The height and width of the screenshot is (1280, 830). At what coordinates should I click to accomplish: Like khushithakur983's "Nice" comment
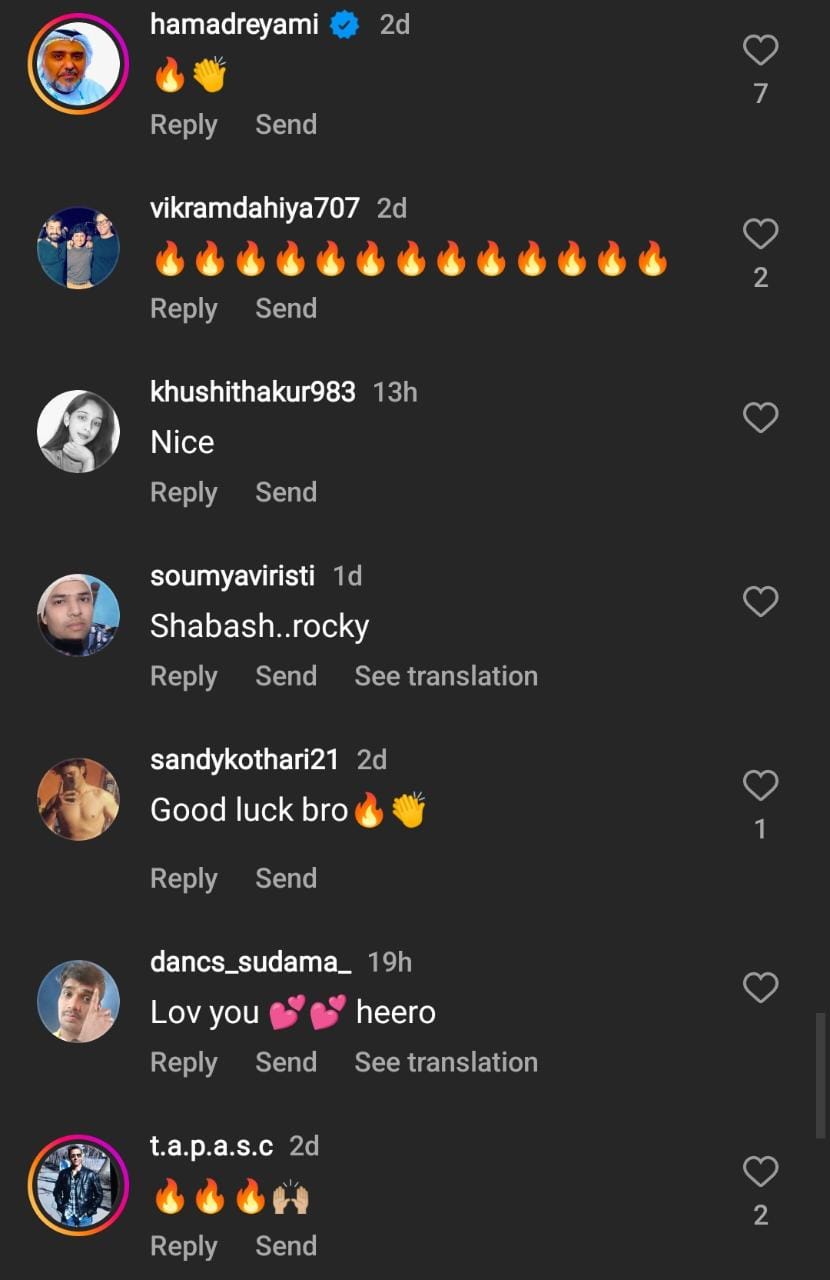coord(760,418)
